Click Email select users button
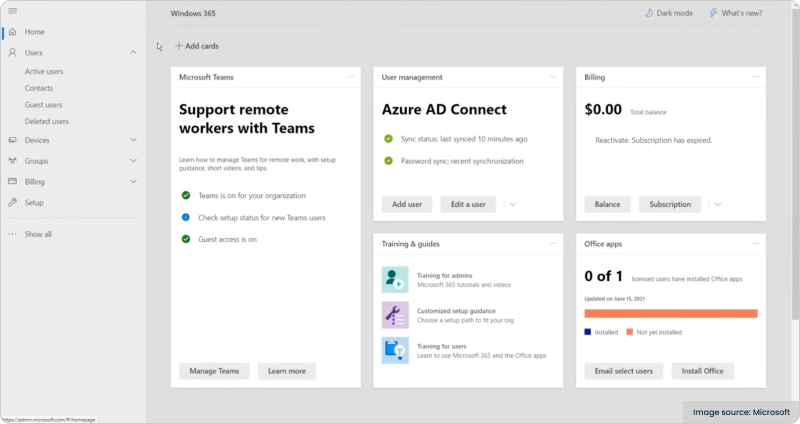Screen dimensions: 800x424 pyautogui.click(x=623, y=371)
